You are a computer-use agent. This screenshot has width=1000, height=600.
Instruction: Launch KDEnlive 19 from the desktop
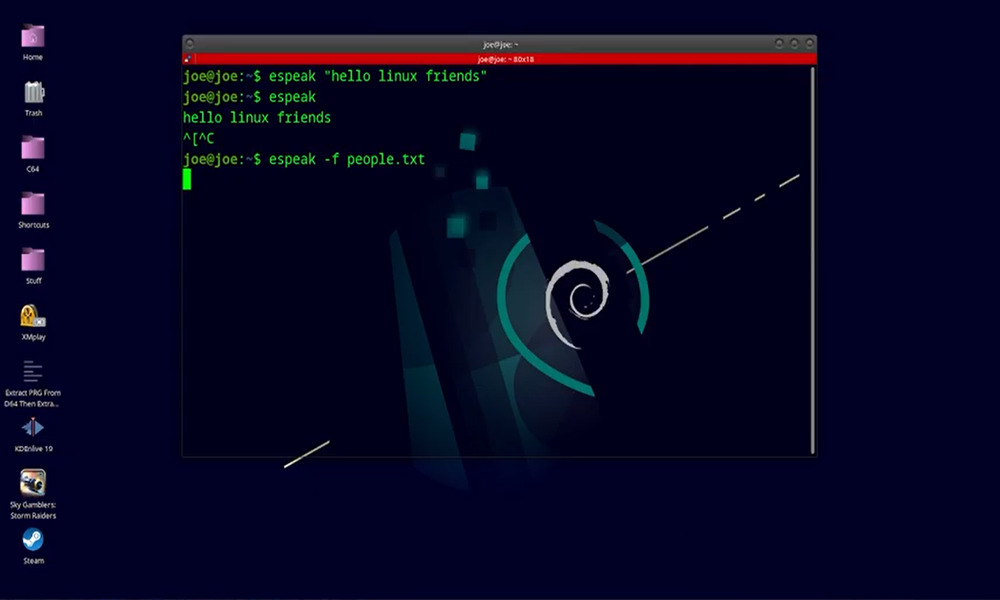pyautogui.click(x=33, y=428)
